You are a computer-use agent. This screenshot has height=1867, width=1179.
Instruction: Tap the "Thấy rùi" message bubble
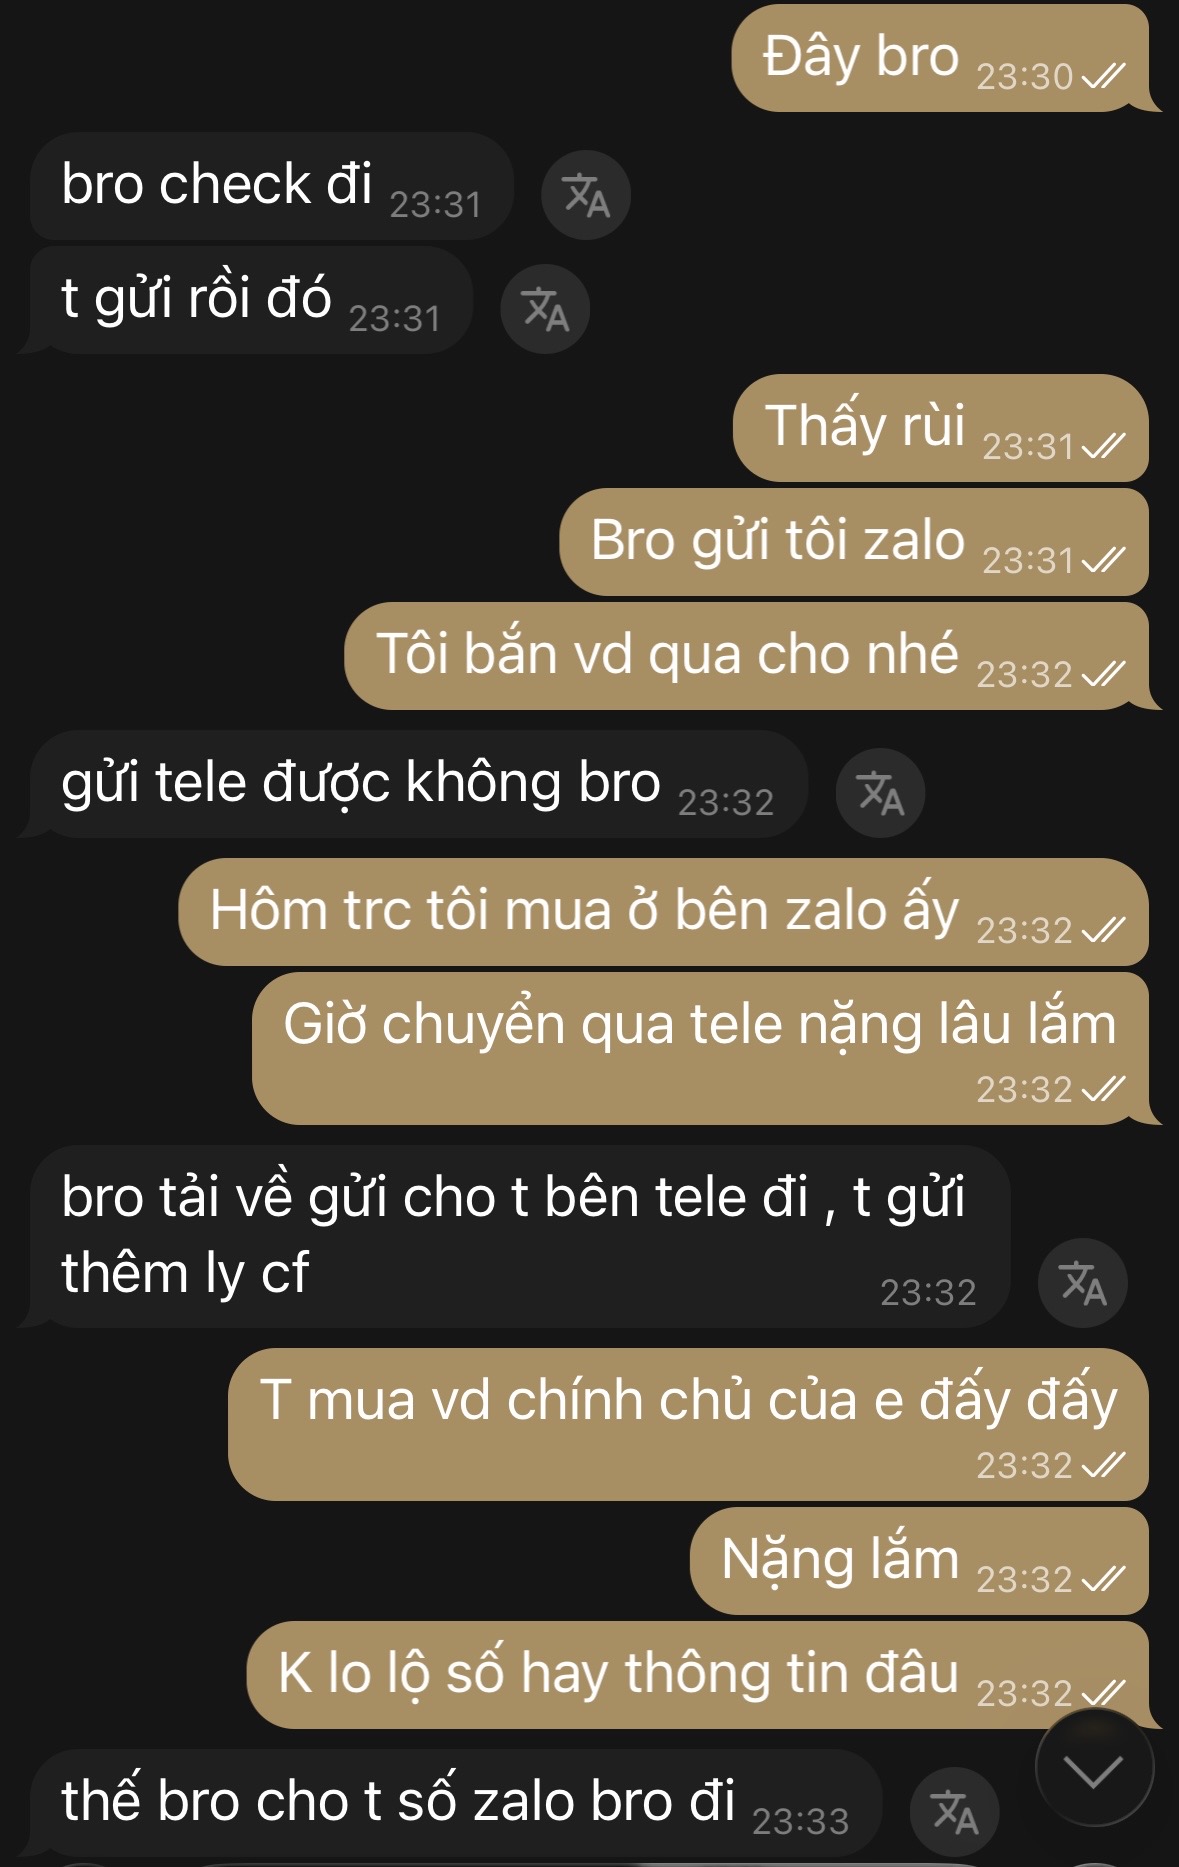pyautogui.click(x=940, y=428)
